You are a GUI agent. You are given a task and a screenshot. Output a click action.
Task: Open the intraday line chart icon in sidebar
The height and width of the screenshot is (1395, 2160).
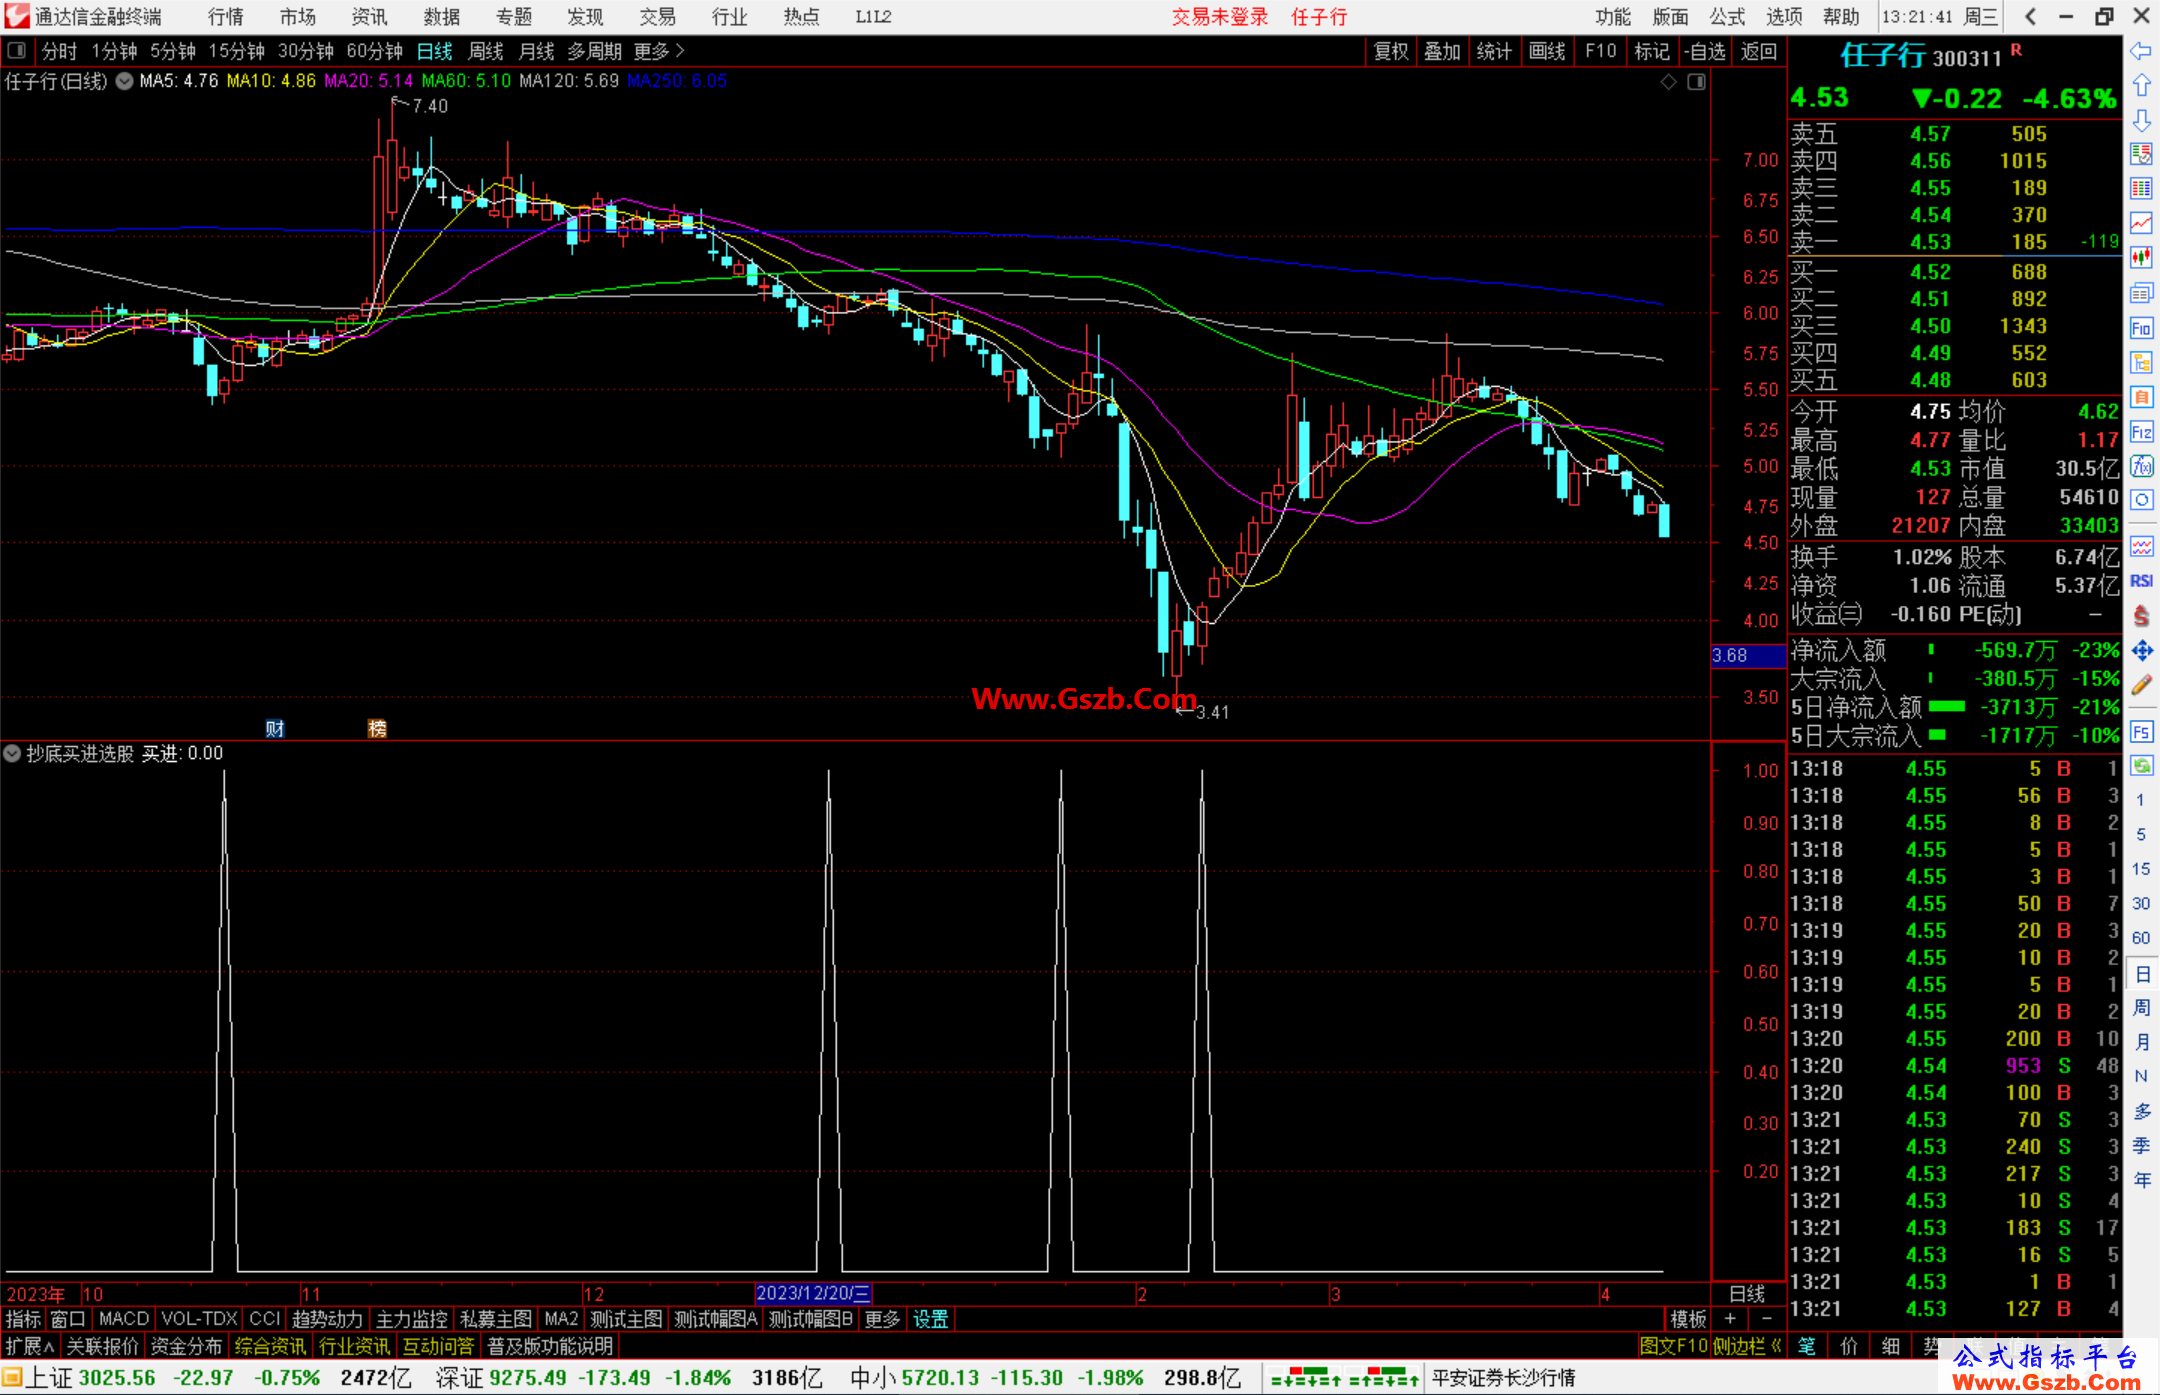[x=2141, y=223]
